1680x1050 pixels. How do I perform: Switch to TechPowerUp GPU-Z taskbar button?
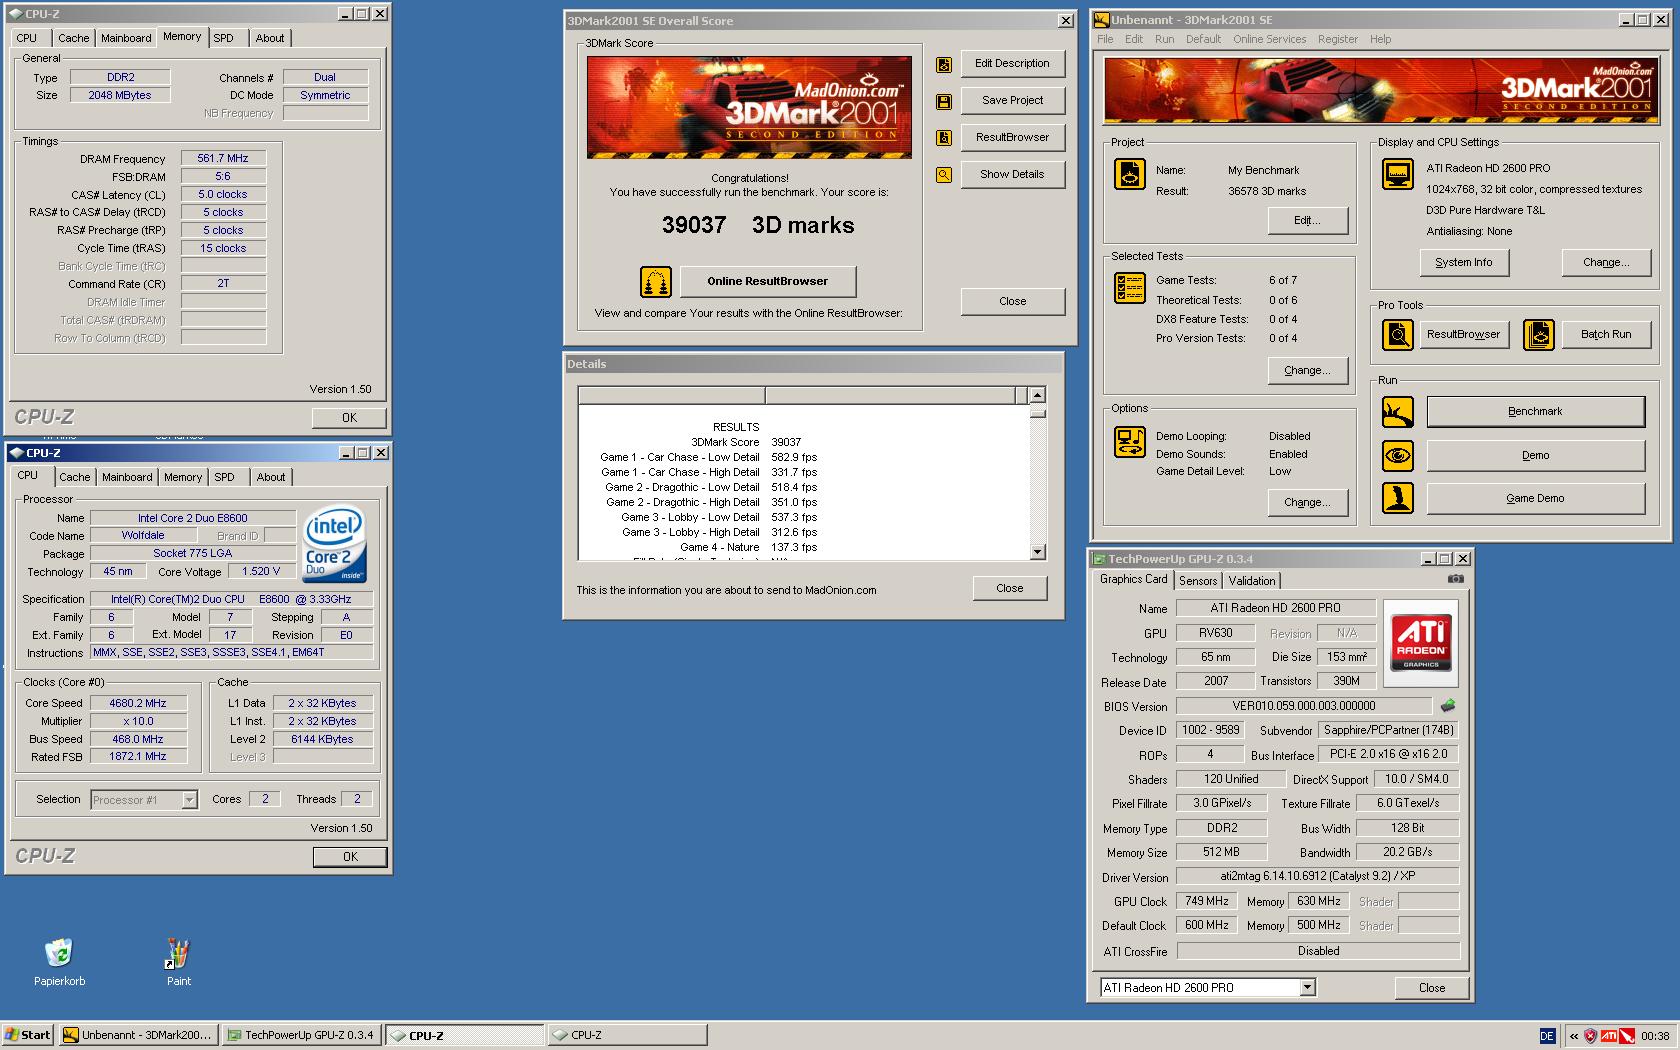click(300, 1036)
